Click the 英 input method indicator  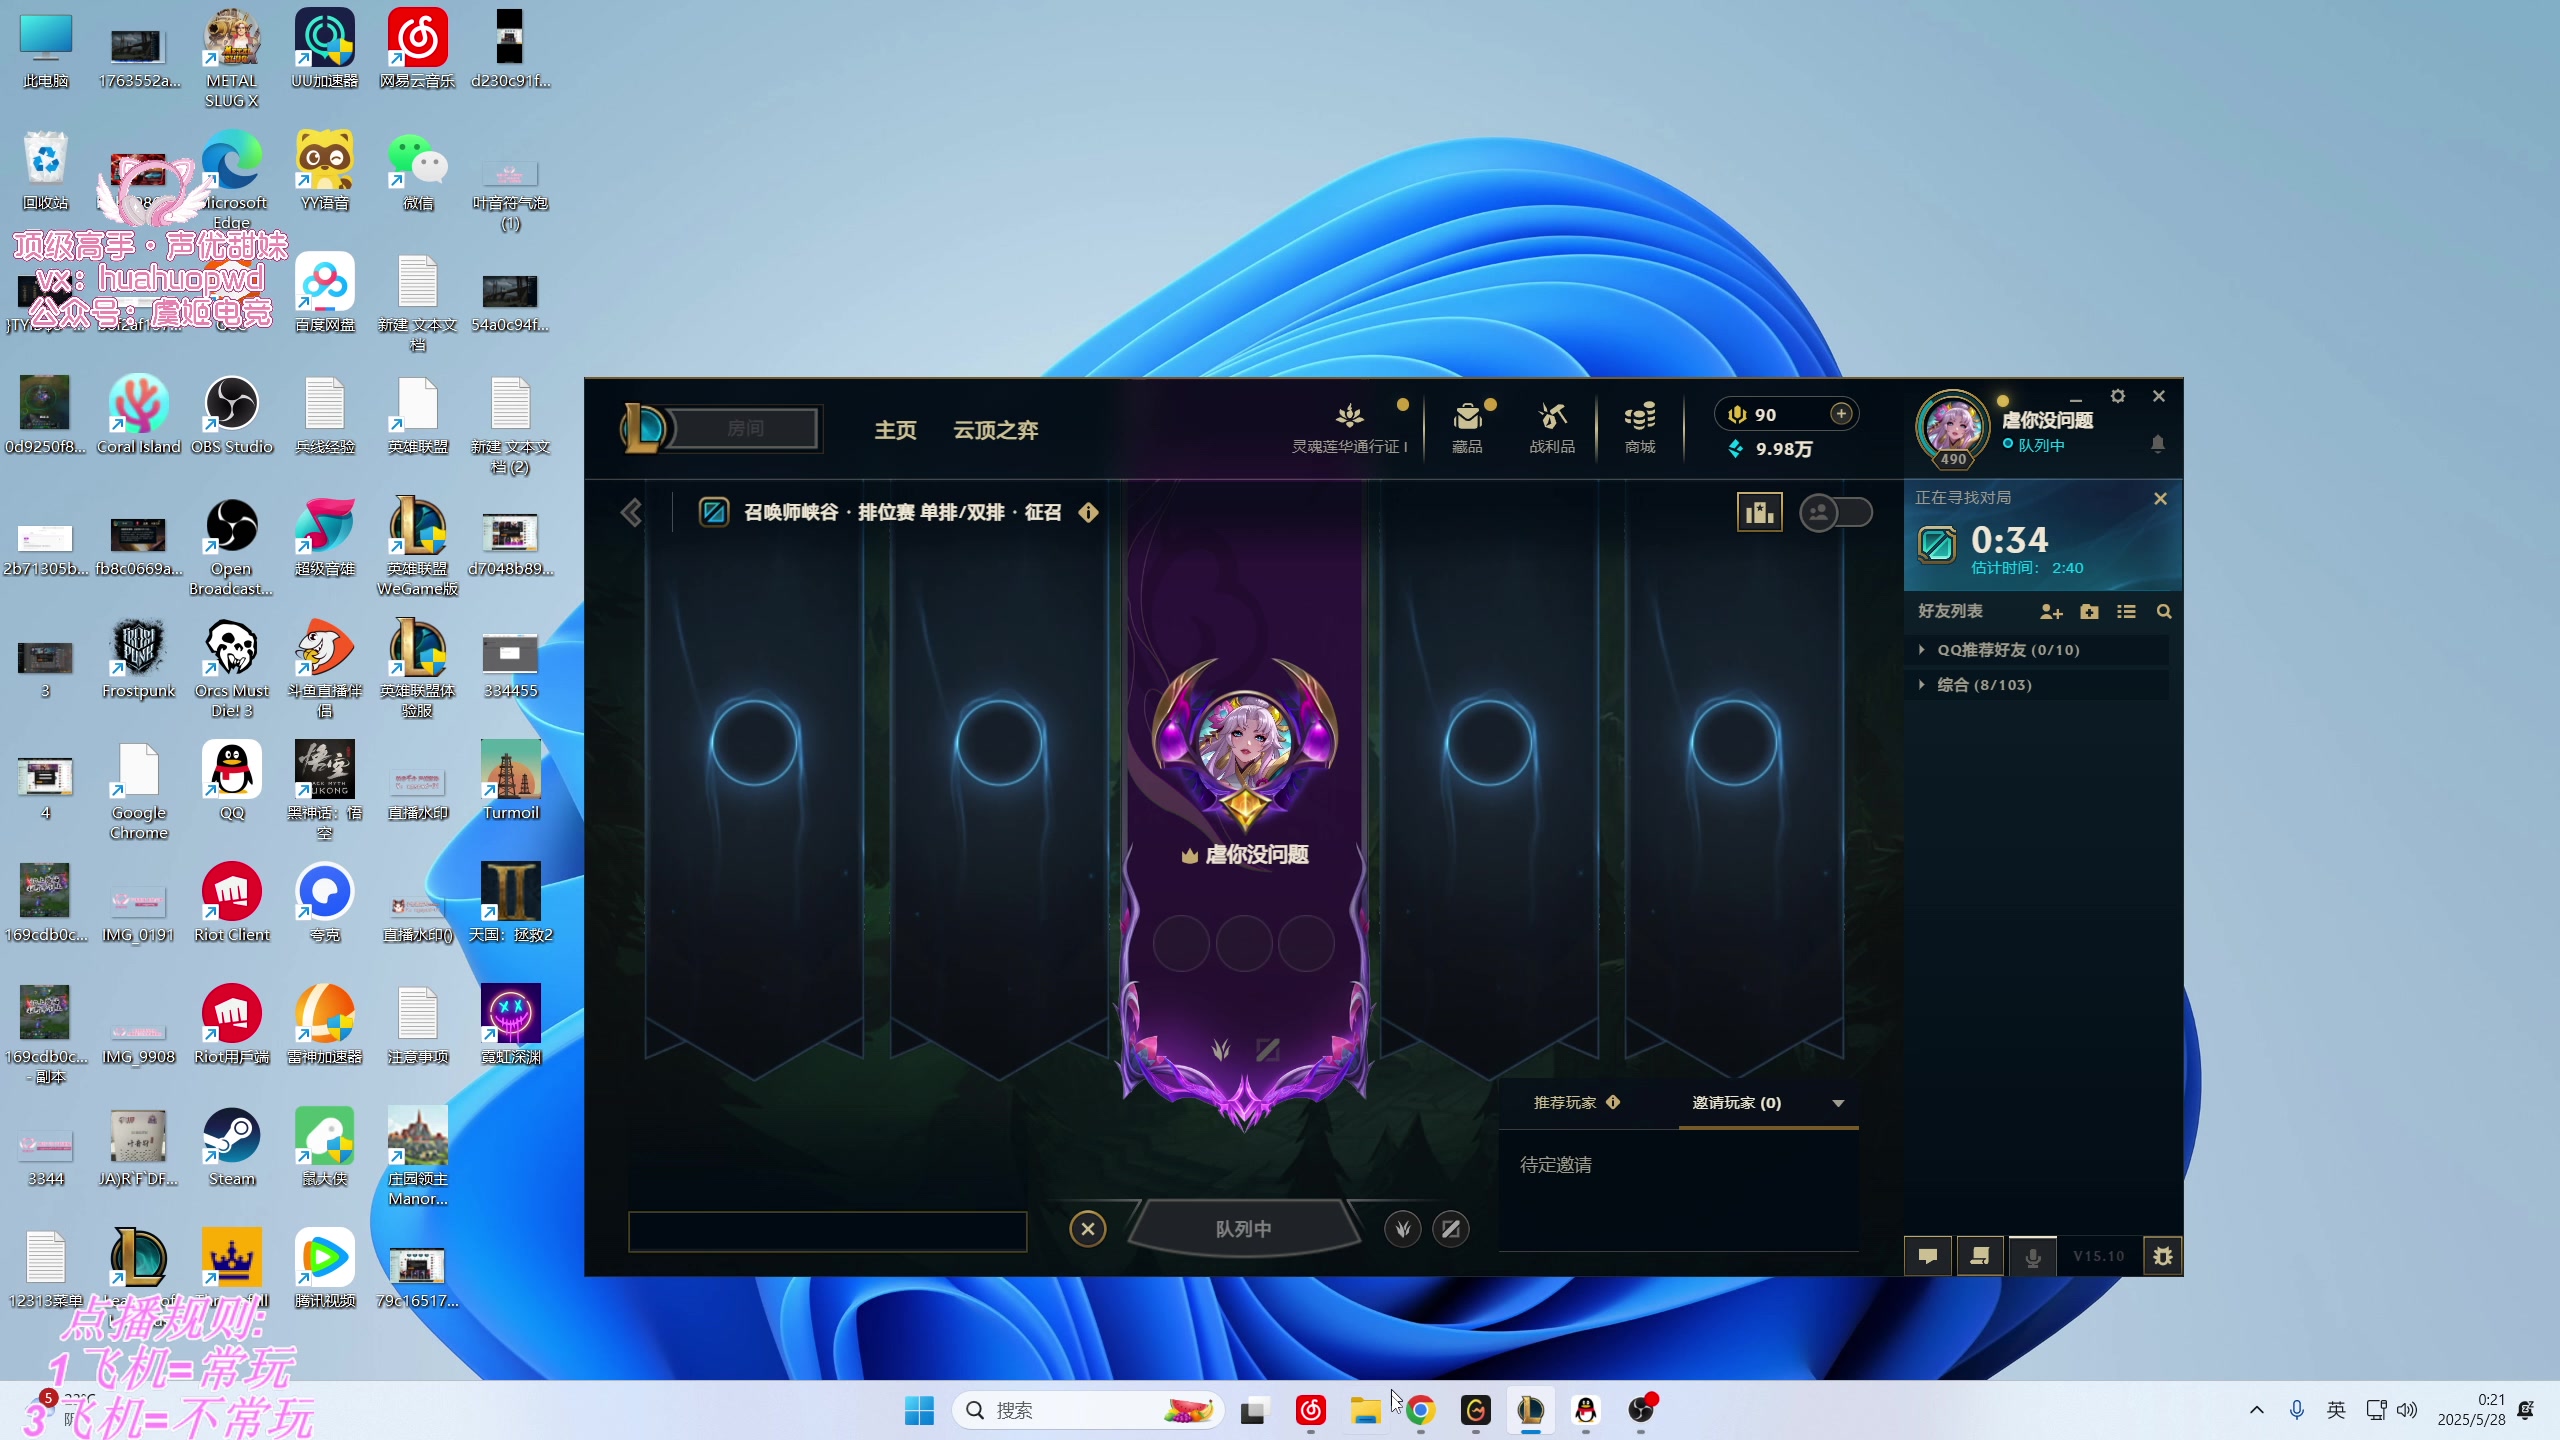(2336, 1410)
